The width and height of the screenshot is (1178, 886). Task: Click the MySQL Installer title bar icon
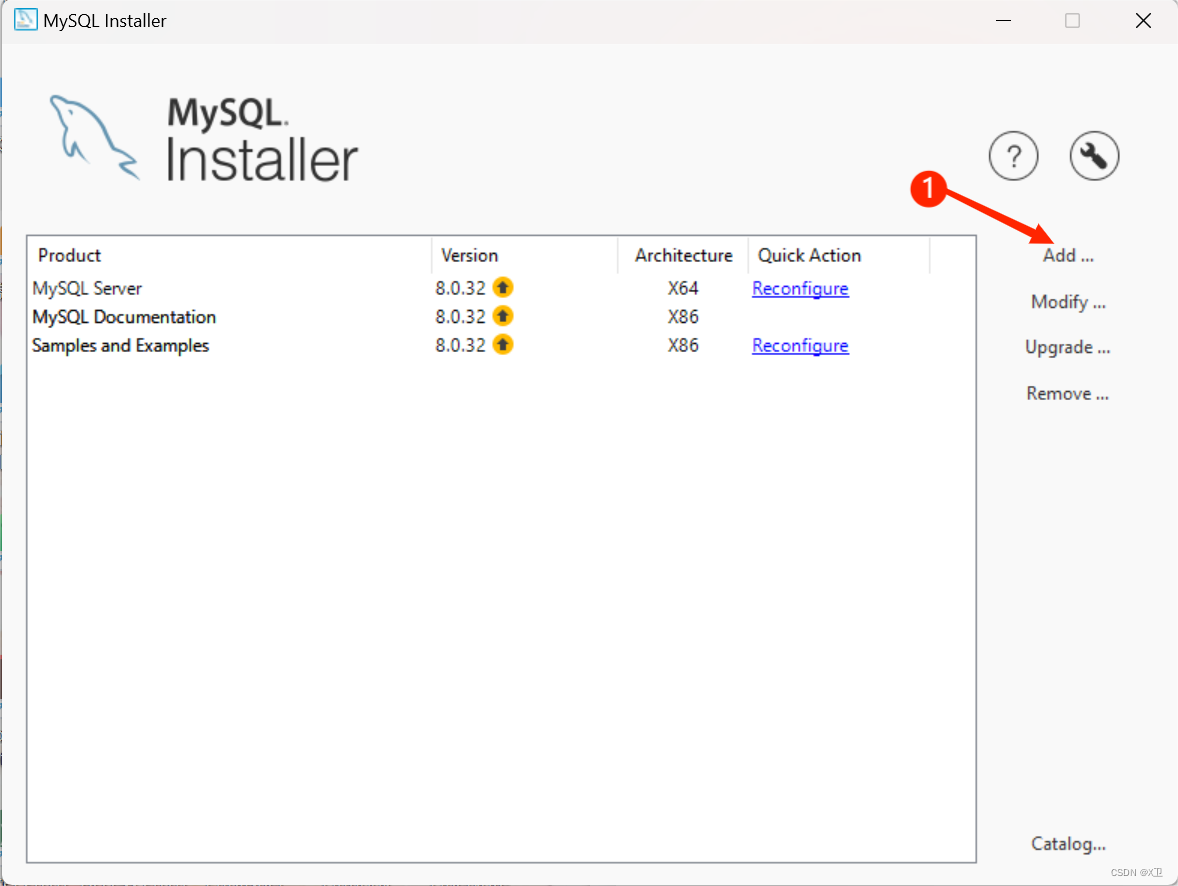[25, 20]
